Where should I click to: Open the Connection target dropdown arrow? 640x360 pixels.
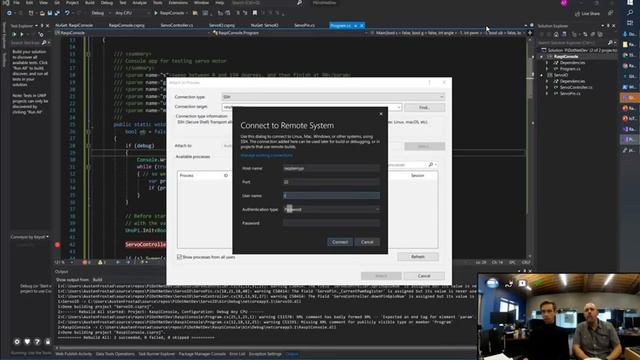pyautogui.click(x=399, y=107)
